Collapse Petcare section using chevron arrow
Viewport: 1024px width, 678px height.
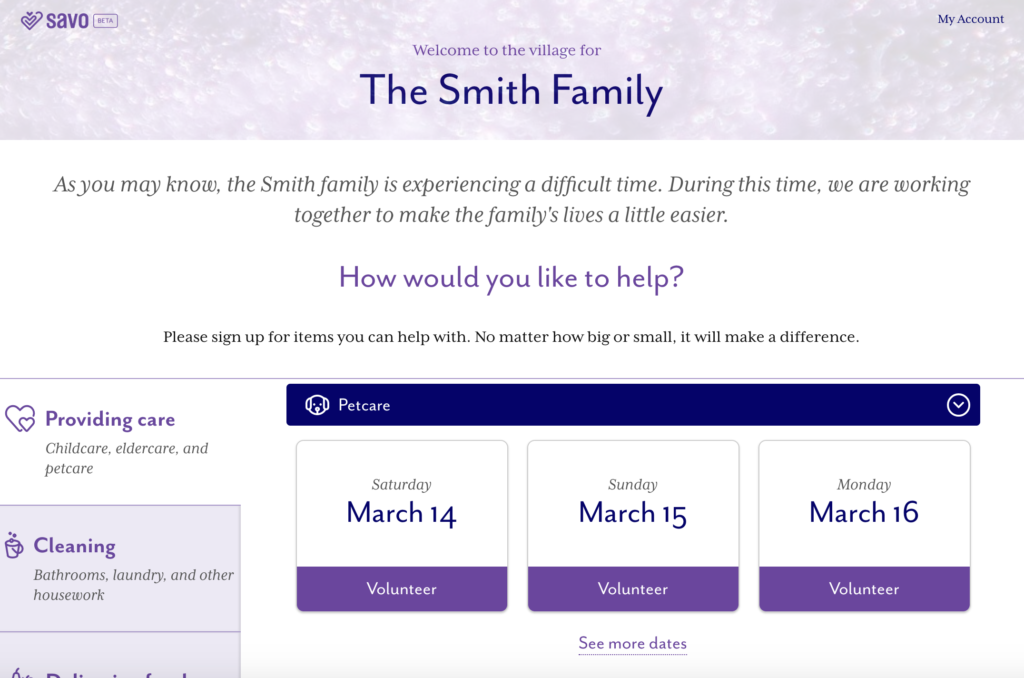point(958,405)
